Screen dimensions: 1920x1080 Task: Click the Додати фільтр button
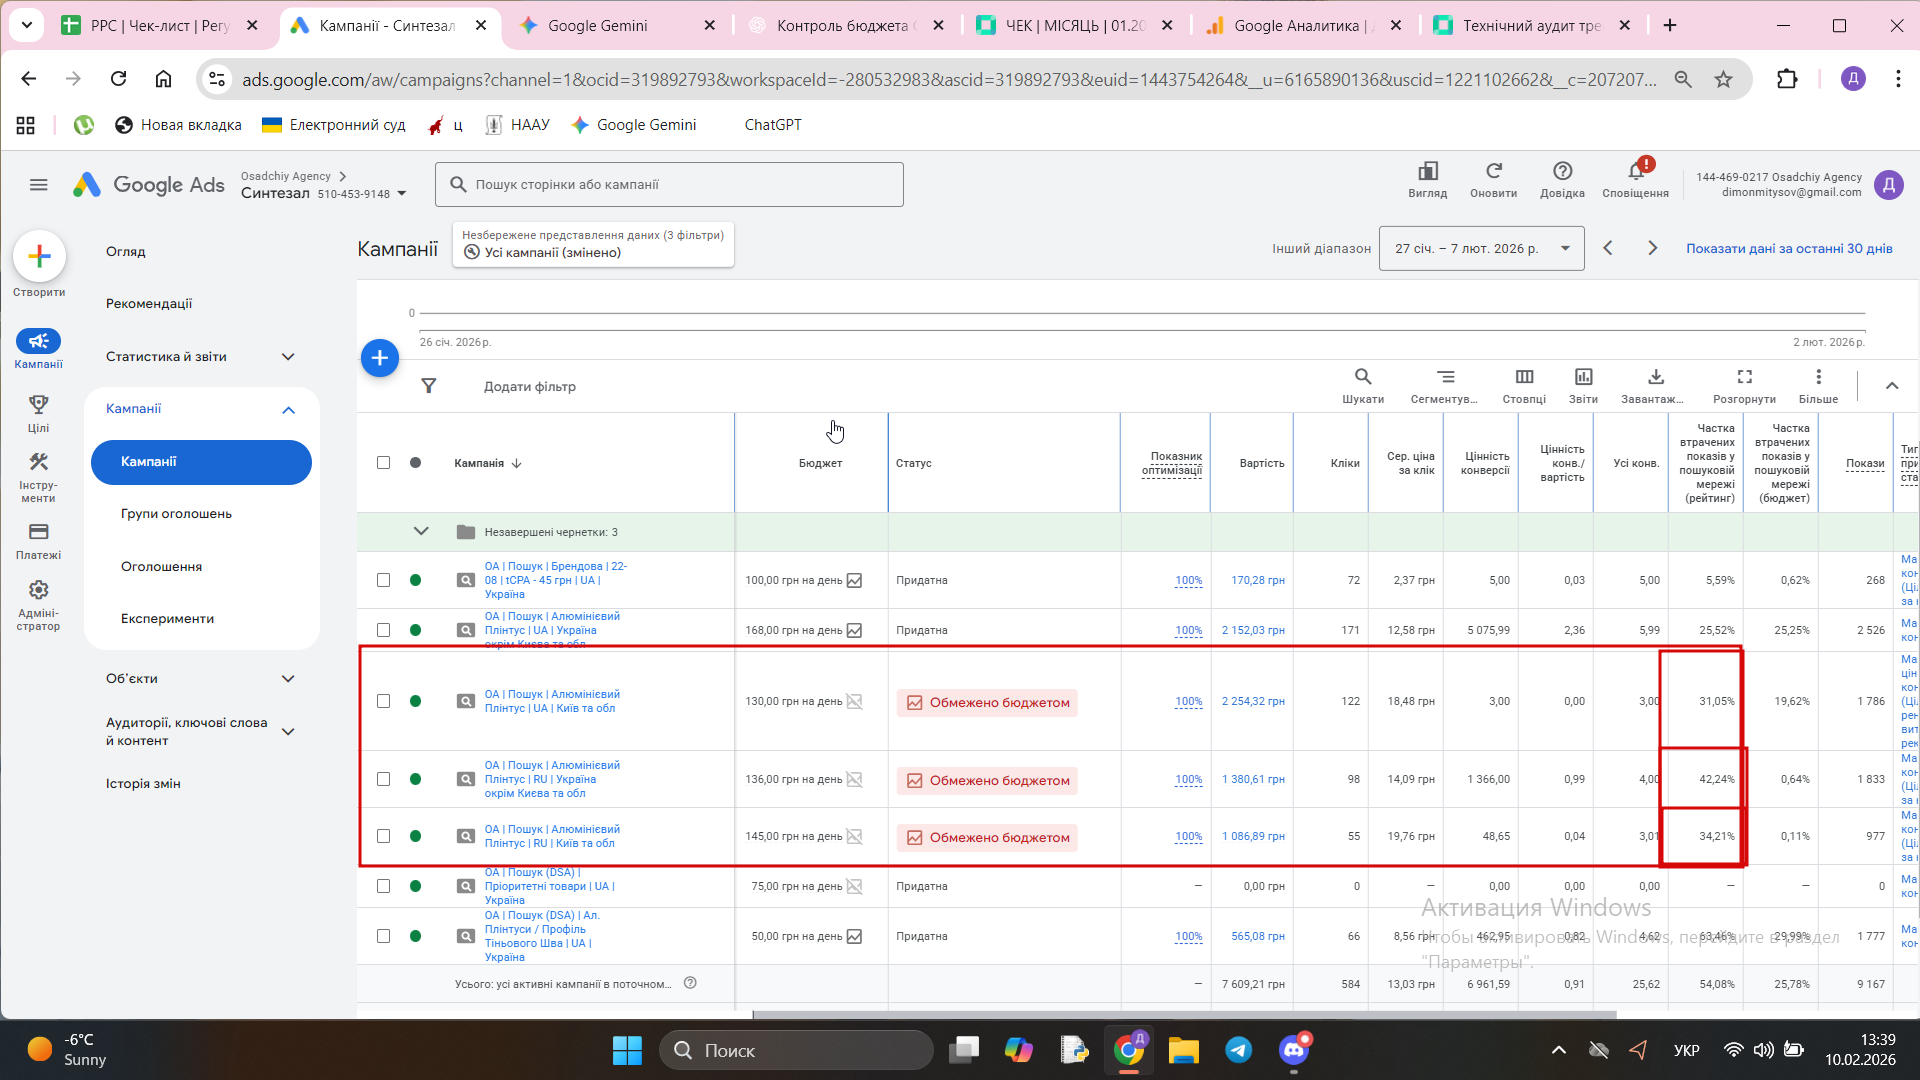[529, 387]
